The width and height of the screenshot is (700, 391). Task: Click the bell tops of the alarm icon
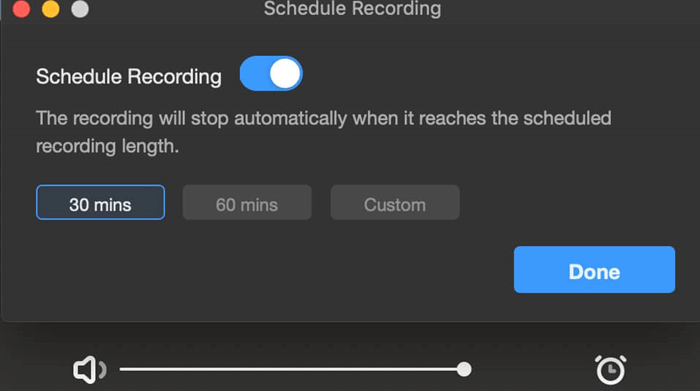click(x=611, y=358)
